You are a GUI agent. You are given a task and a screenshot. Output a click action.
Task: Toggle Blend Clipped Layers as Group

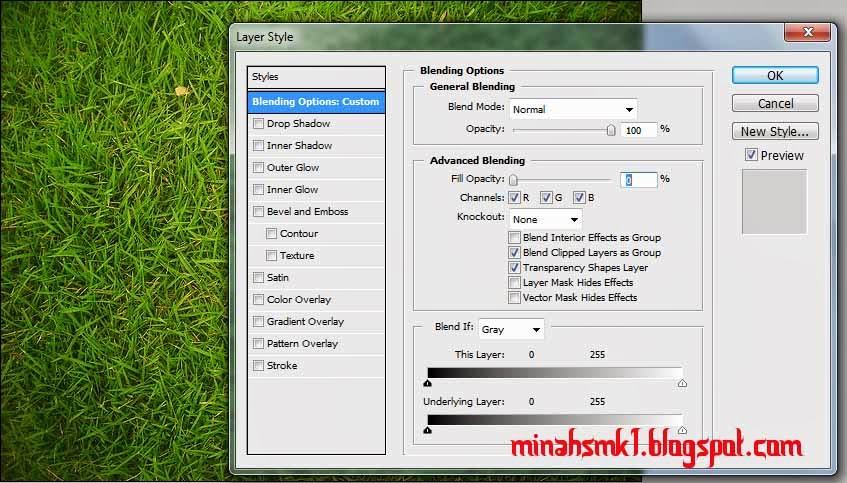pos(514,252)
